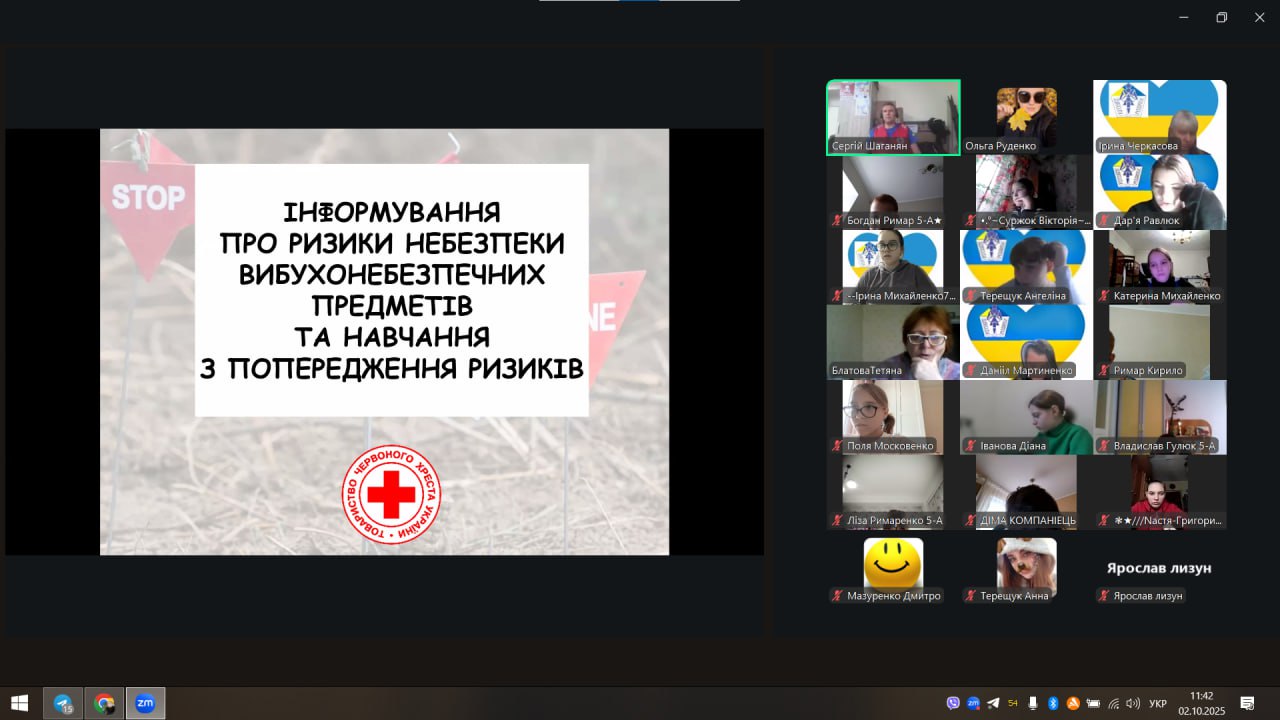1280x720 pixels.
Task: Open Telegram from the taskbar
Action: tap(63, 703)
